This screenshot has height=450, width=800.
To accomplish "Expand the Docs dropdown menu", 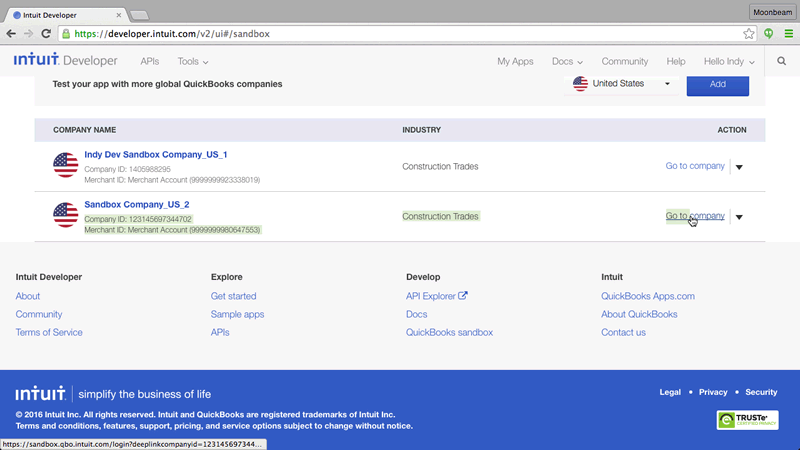I will (x=567, y=61).
